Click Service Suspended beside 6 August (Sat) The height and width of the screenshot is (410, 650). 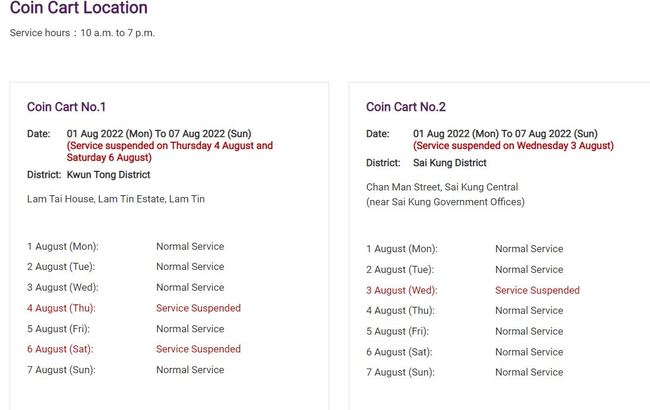198,349
